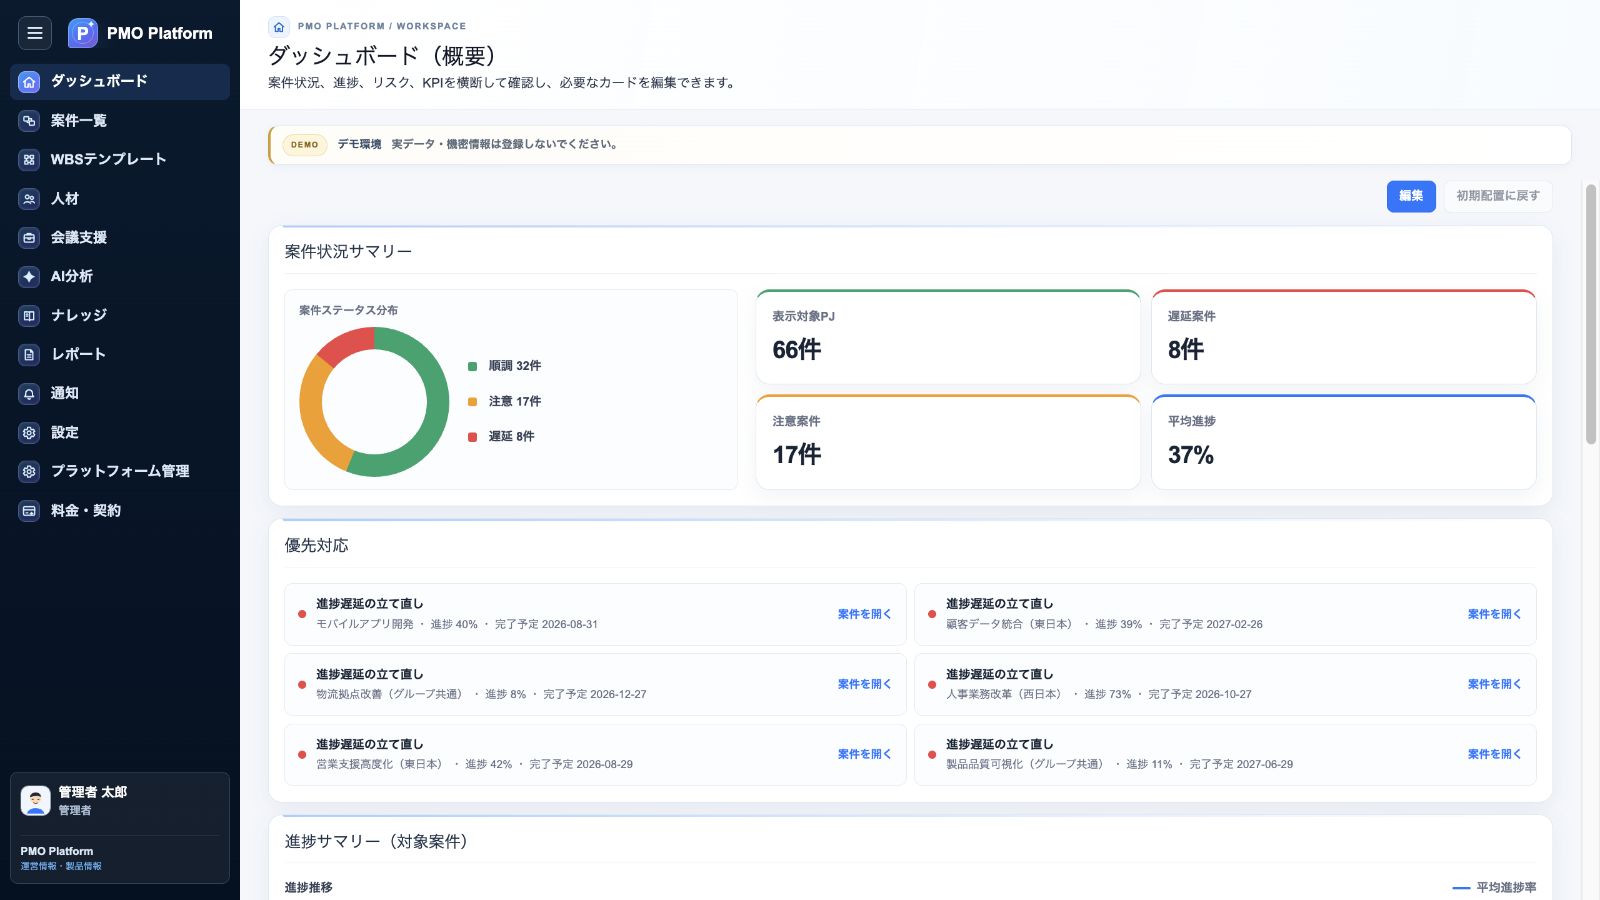This screenshot has width=1600, height=900.
Task: Click the 初期配置に戻す button
Action: point(1498,196)
